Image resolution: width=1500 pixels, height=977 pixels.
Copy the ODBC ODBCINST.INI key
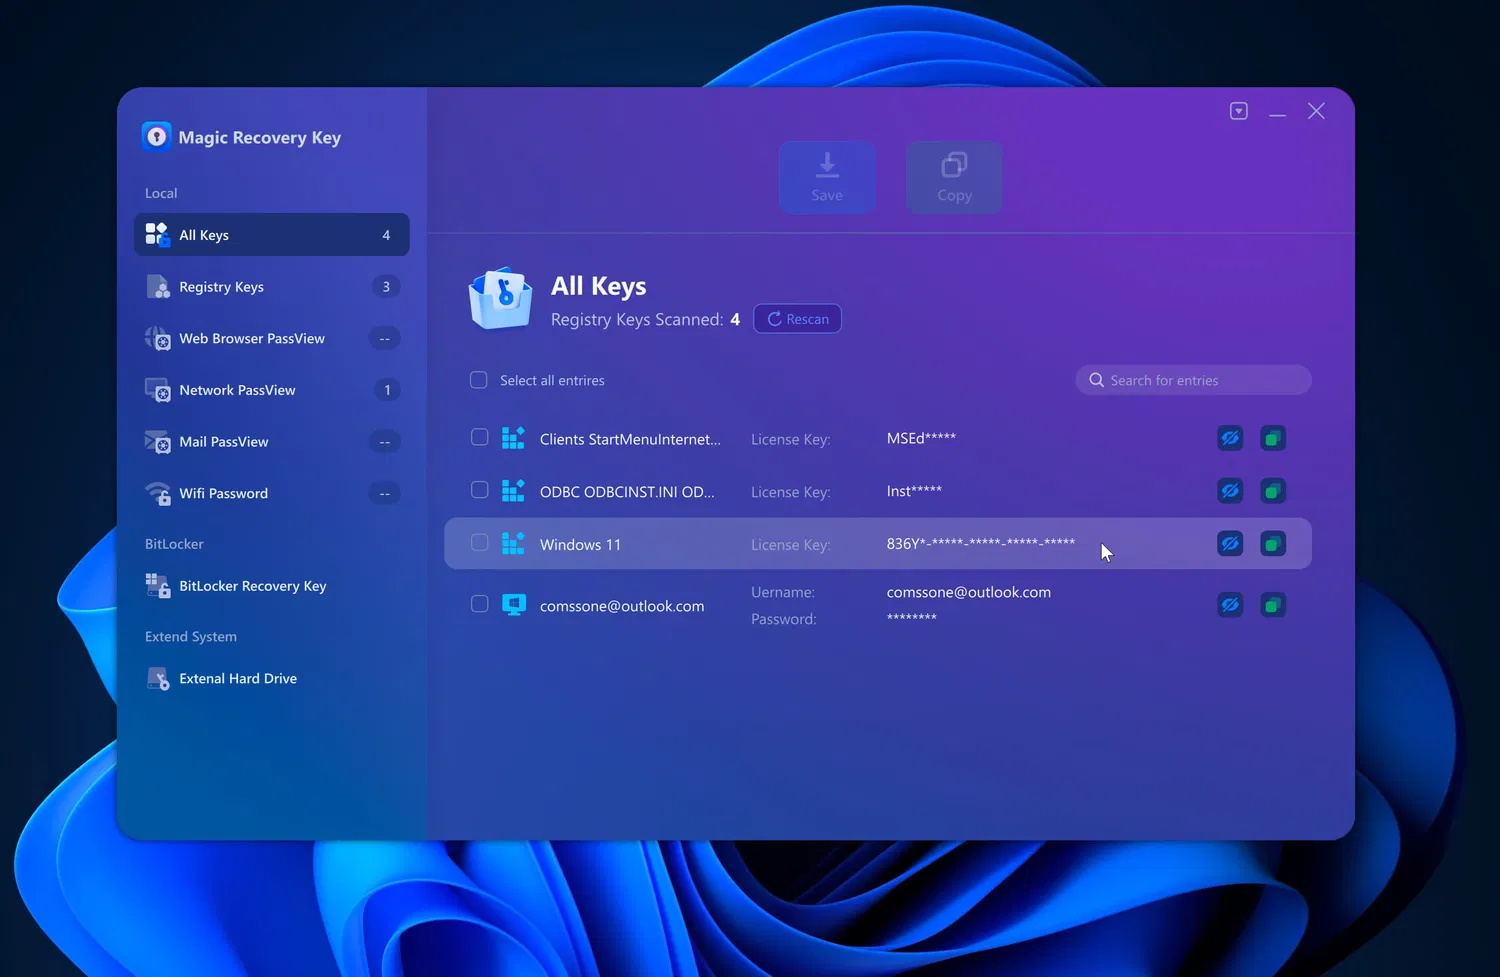coord(1273,491)
